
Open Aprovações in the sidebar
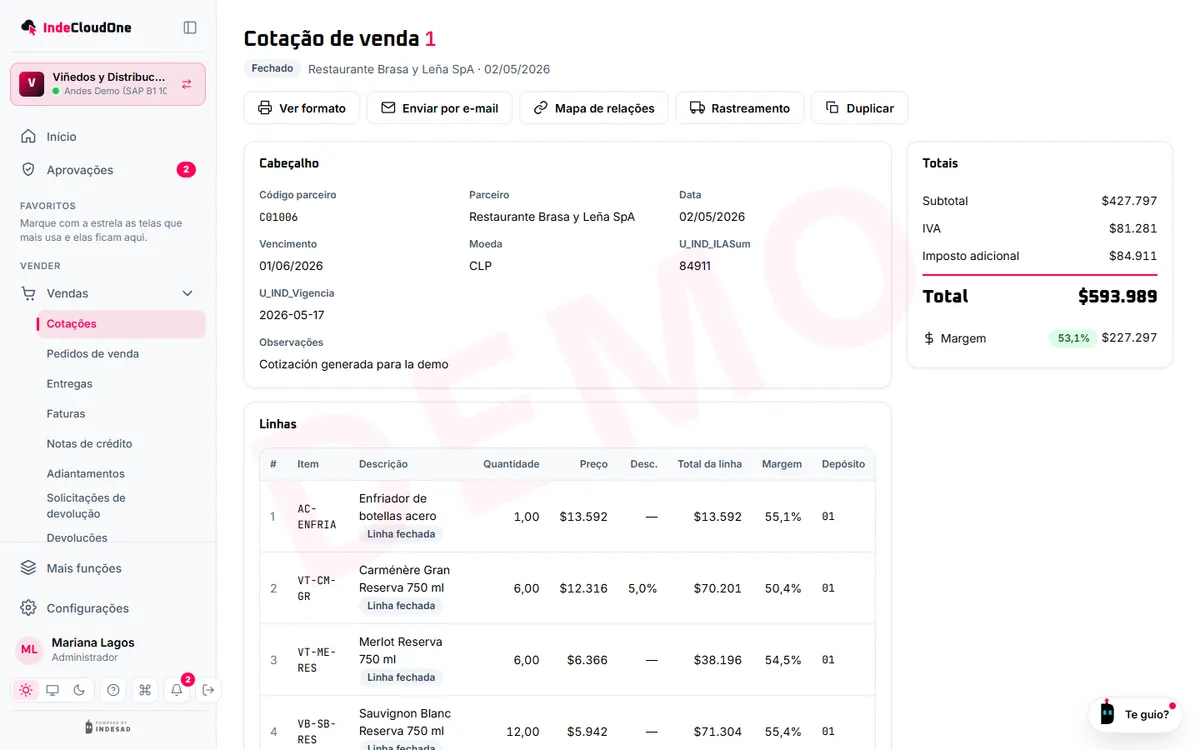108,170
